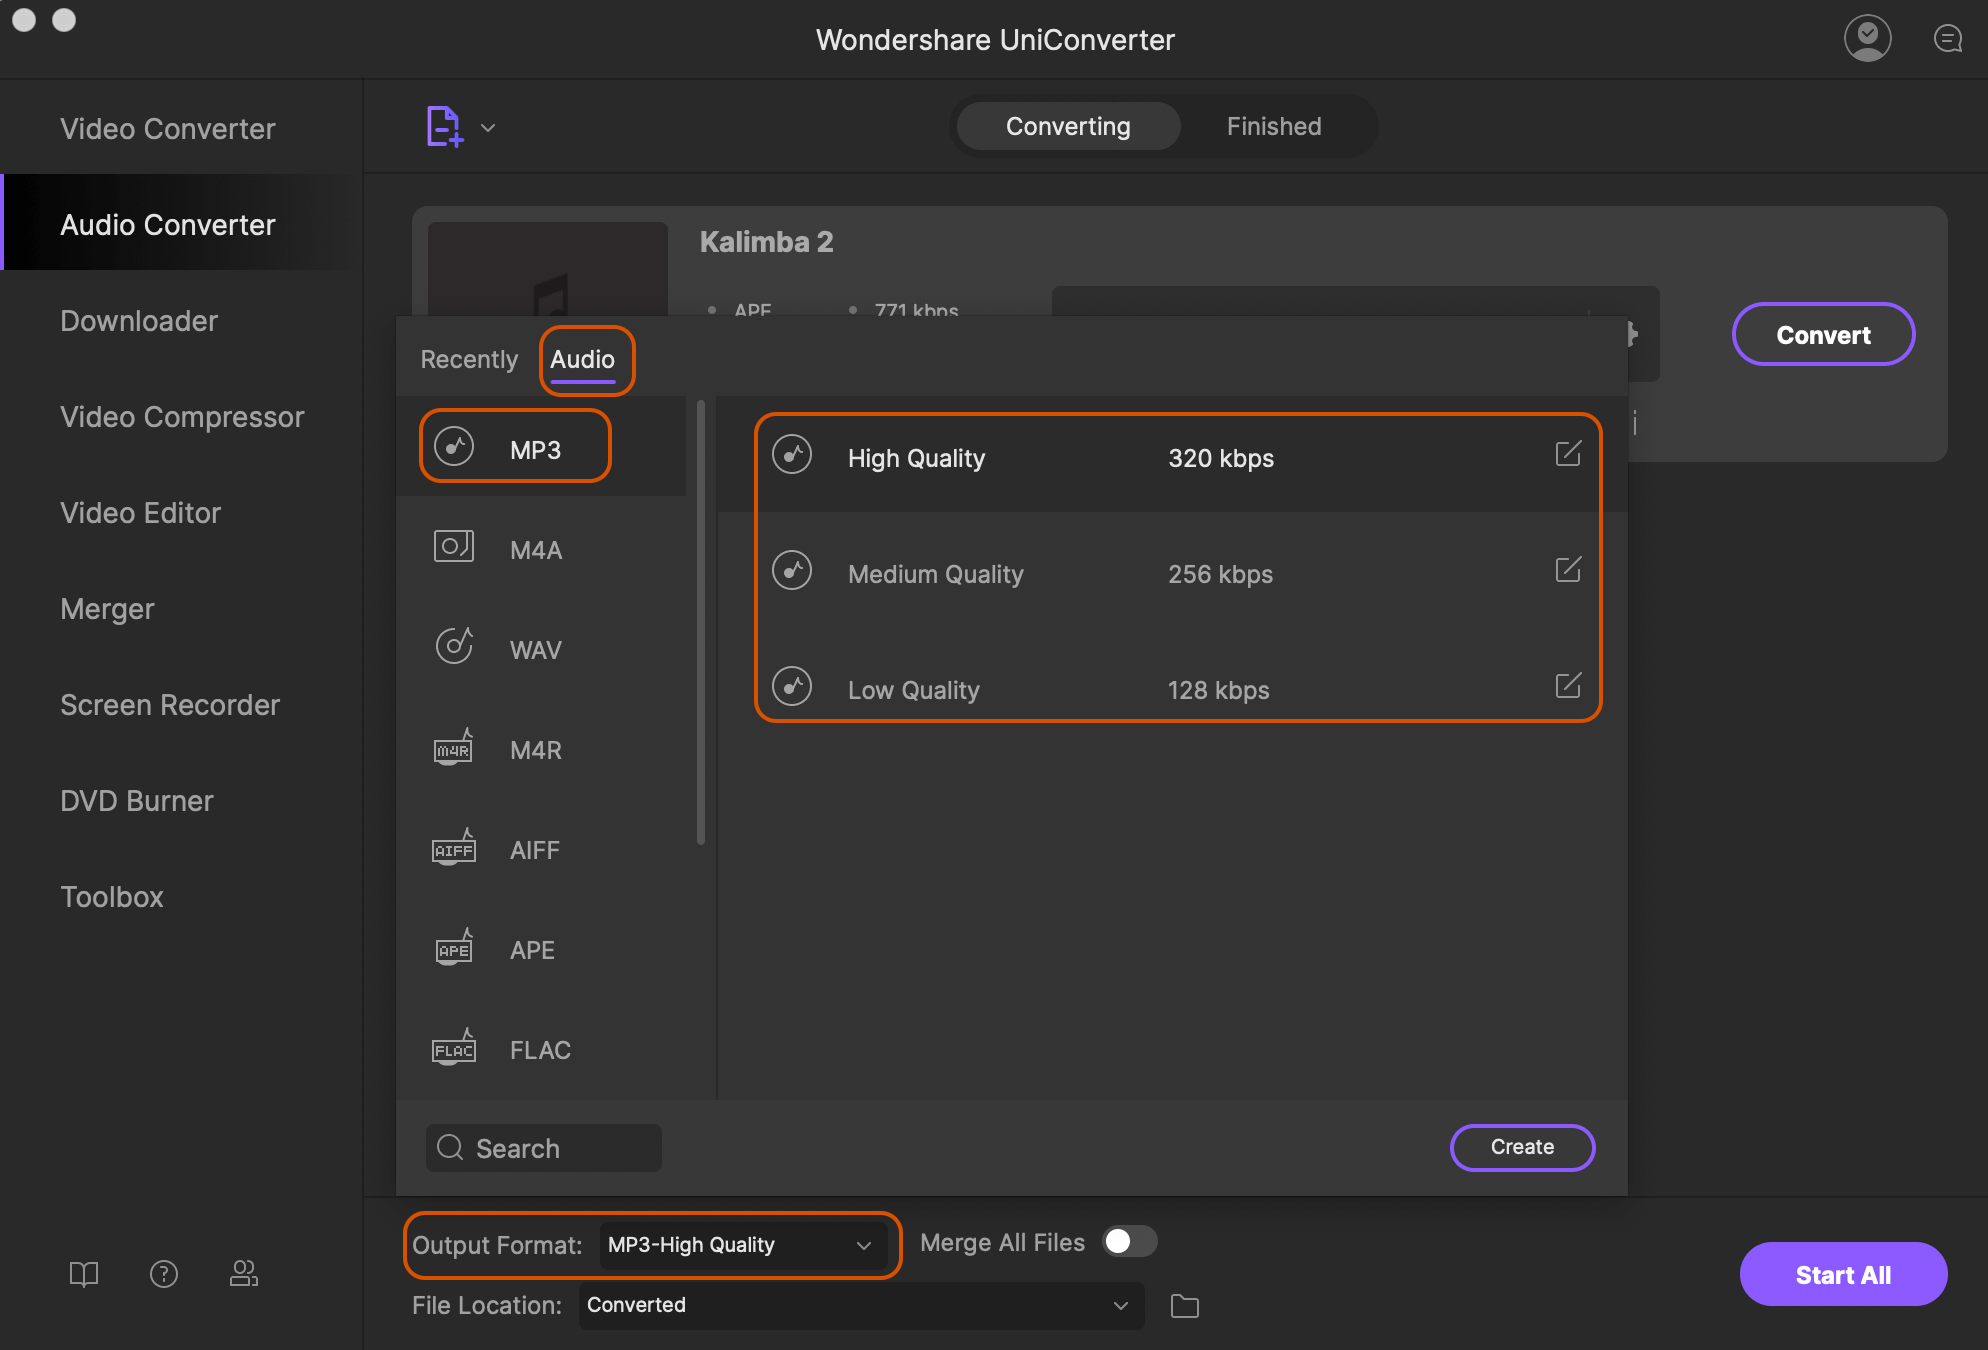Click Convert button for Kalimba 2
This screenshot has width=1988, height=1350.
1824,333
